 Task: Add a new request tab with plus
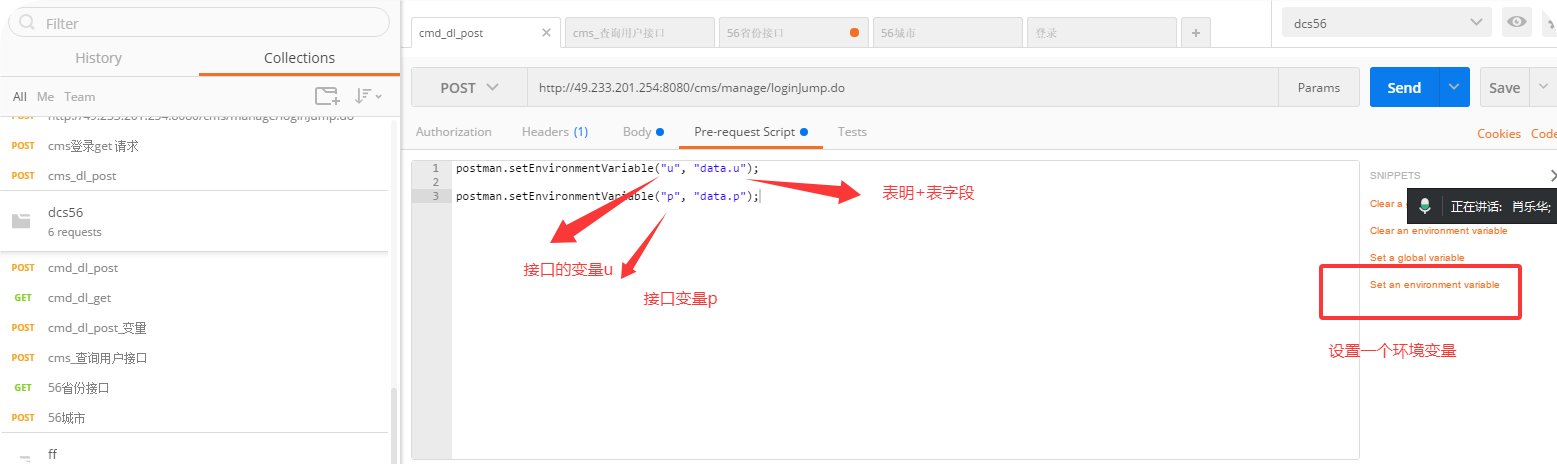pyautogui.click(x=1196, y=33)
